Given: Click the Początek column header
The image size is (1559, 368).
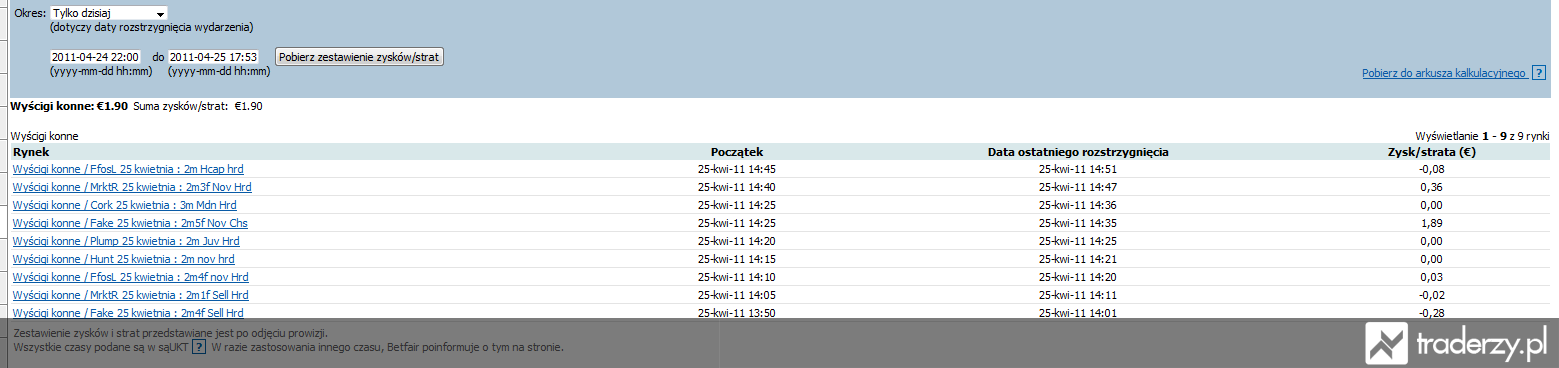Looking at the screenshot, I should tap(737, 152).
